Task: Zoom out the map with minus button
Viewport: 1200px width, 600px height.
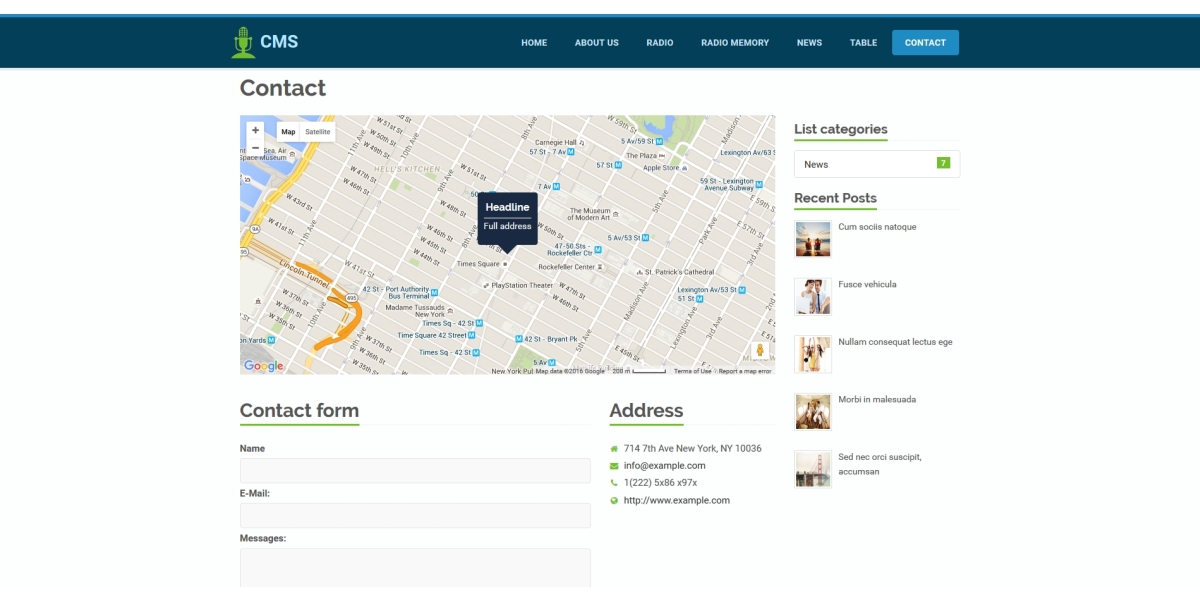Action: tap(255, 148)
